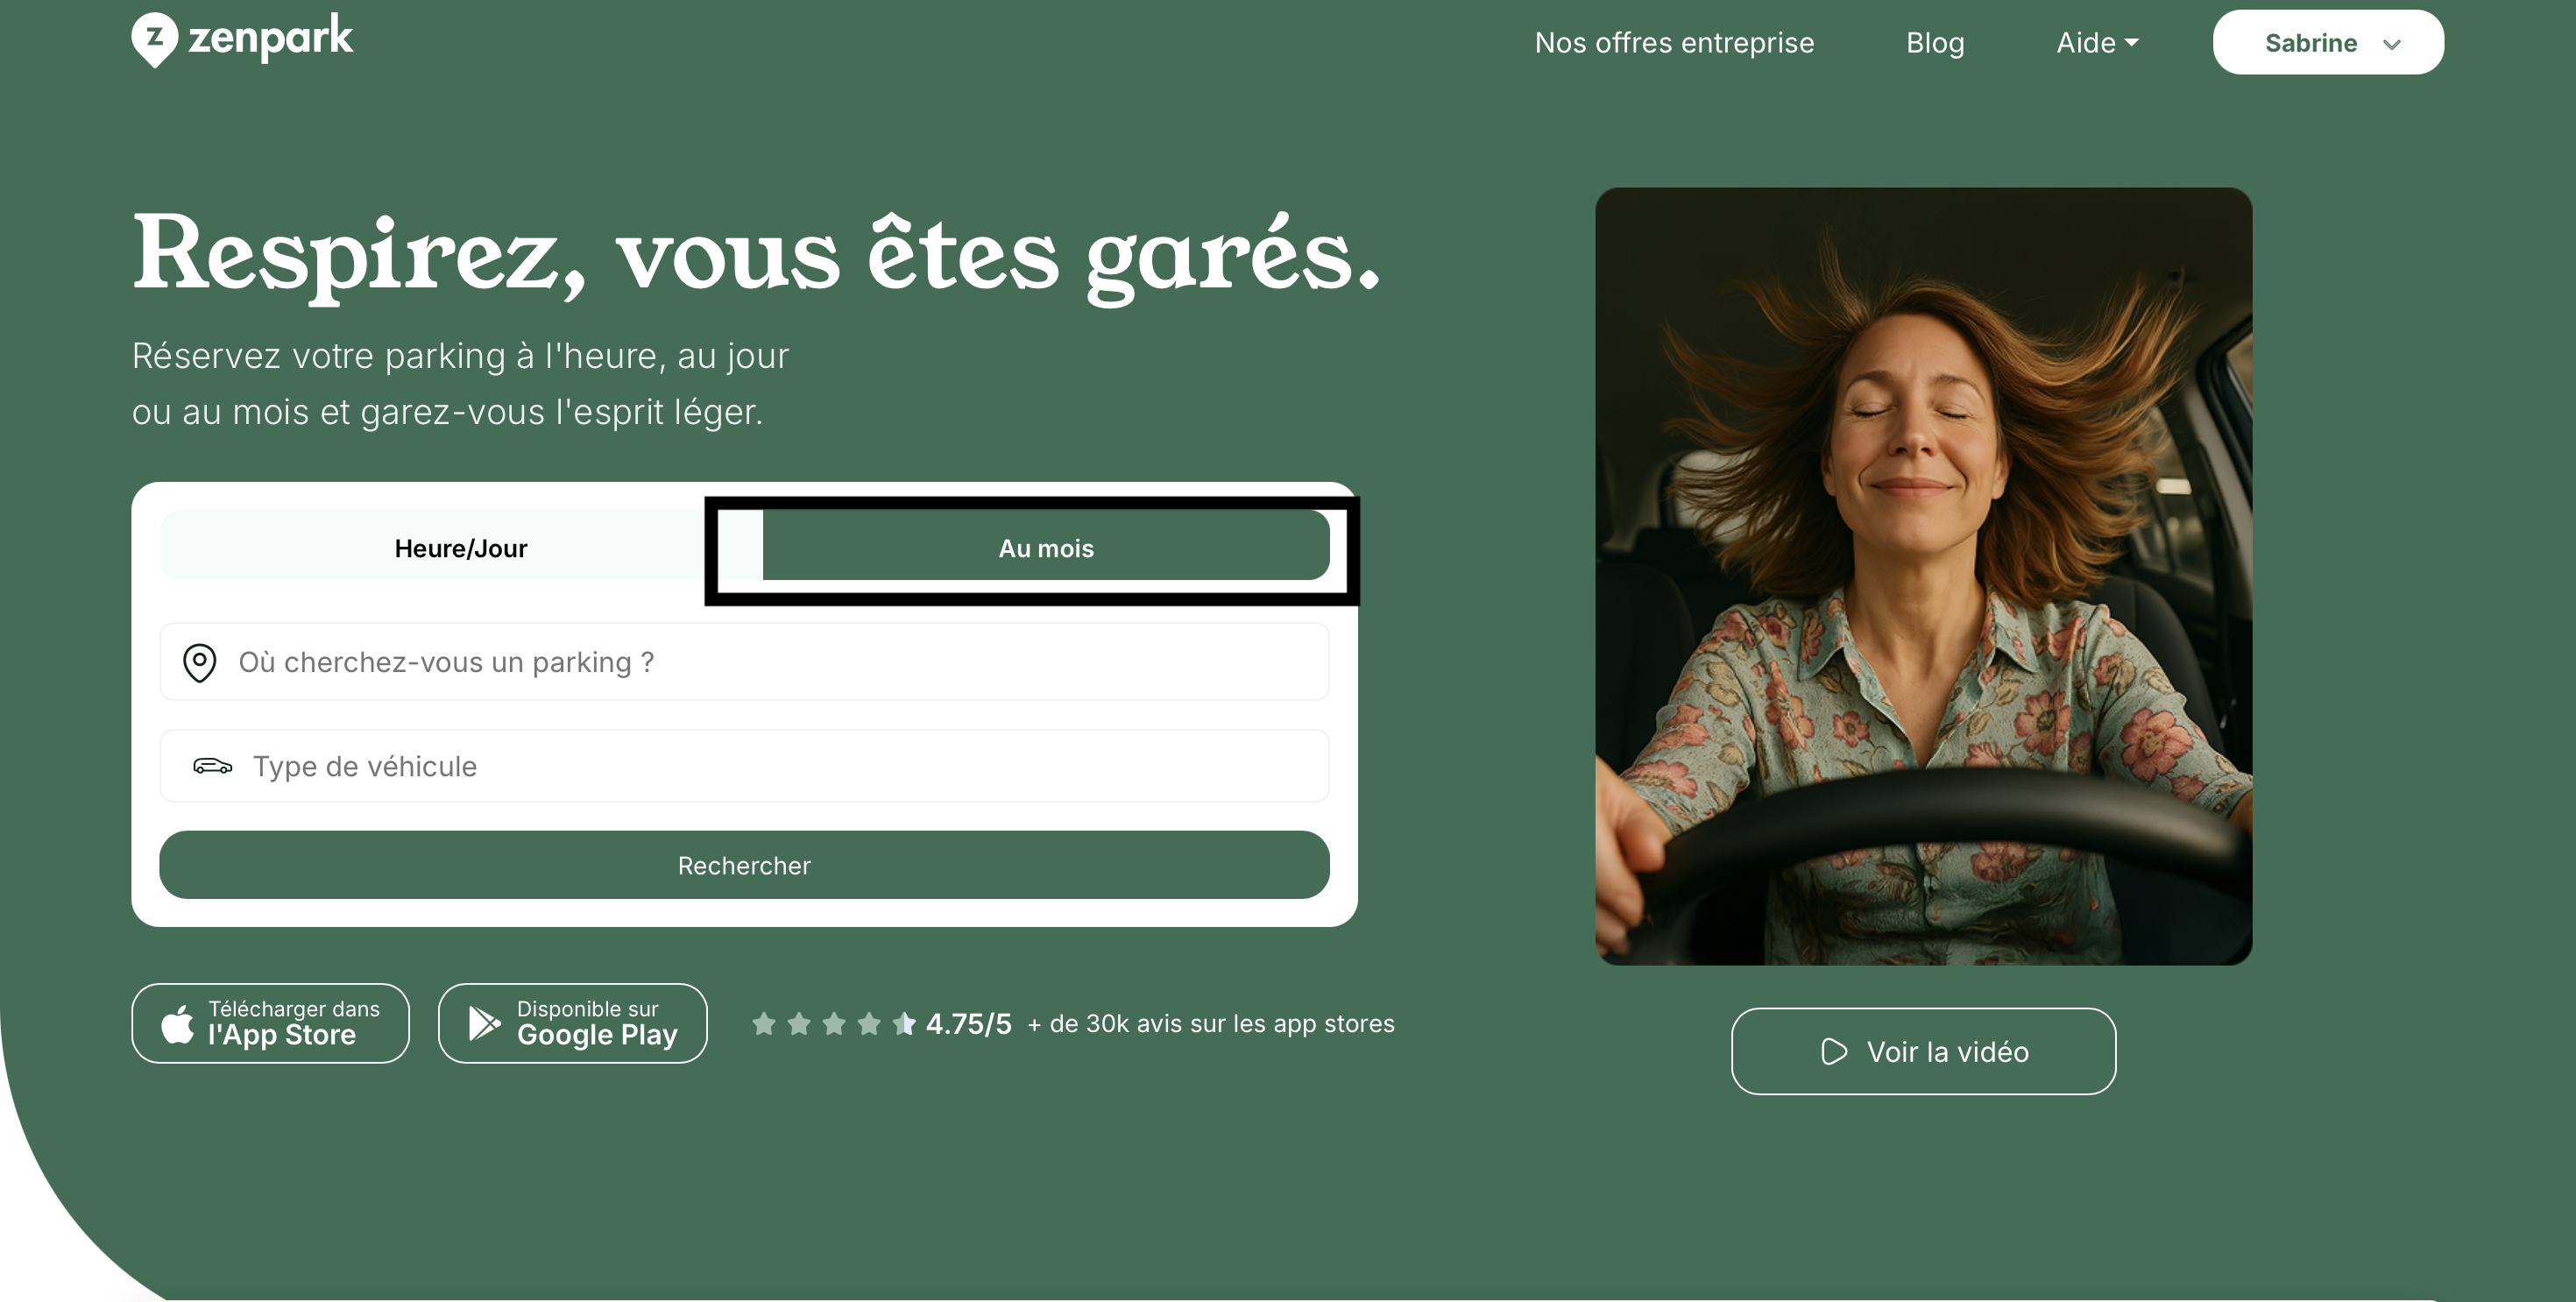Click the first rating star
Screen dimensions: 2576x1302
coord(764,1023)
